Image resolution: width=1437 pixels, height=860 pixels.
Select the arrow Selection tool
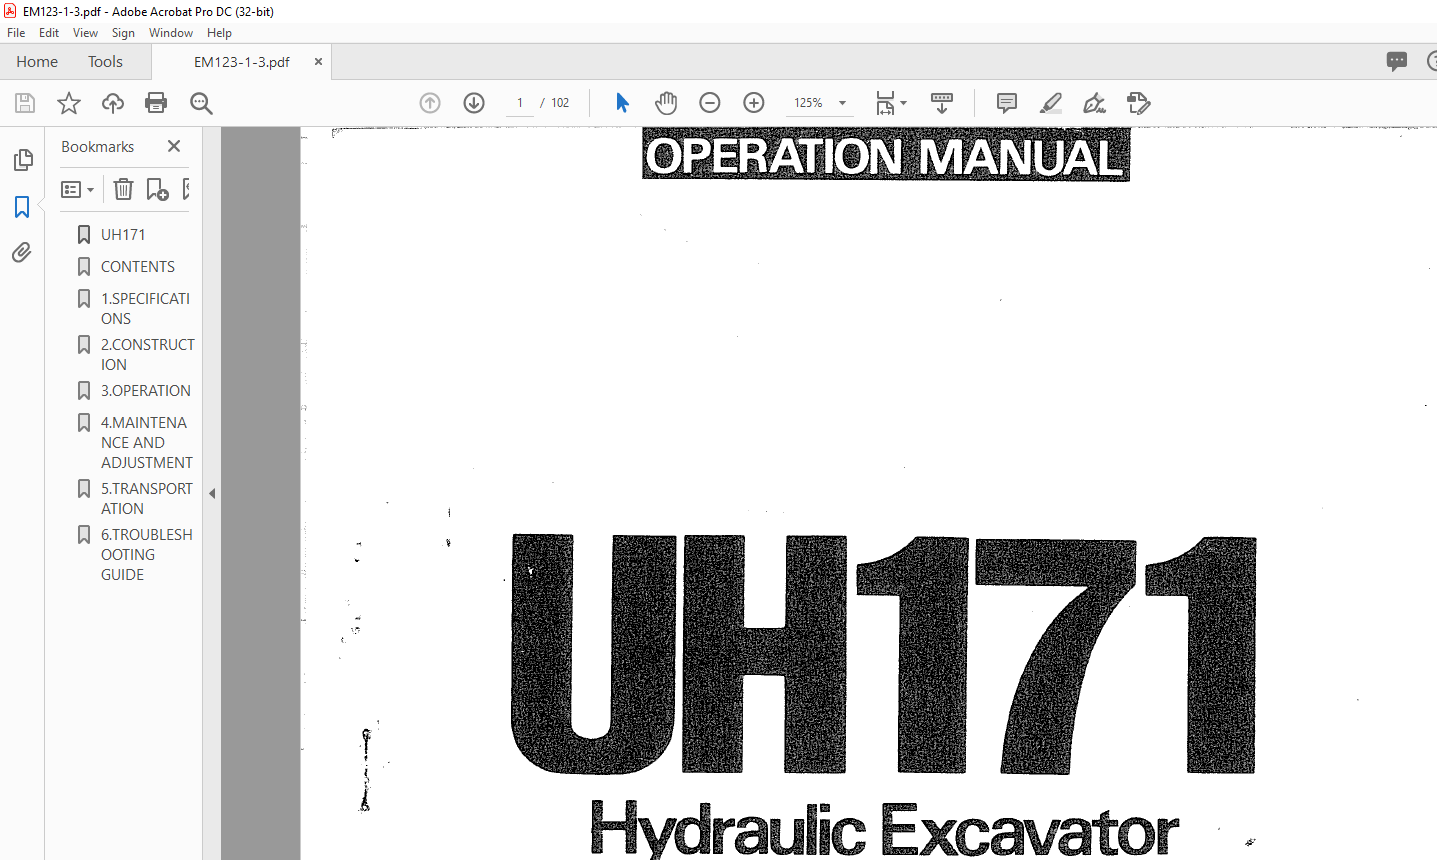coord(622,103)
